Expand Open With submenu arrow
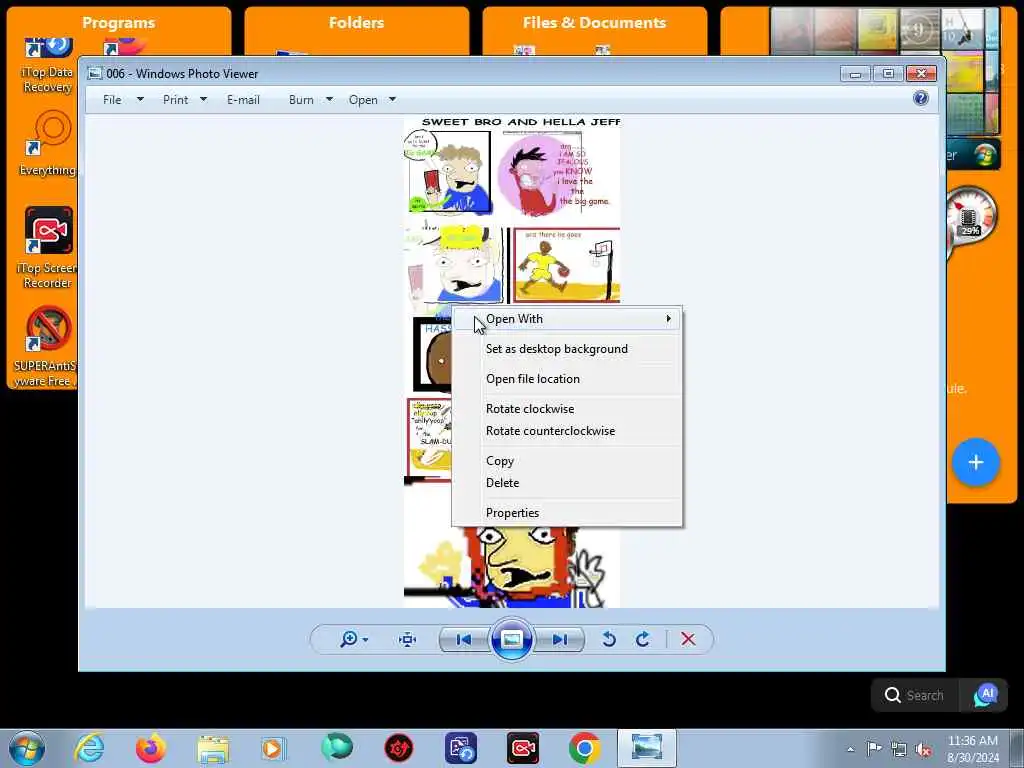This screenshot has width=1024, height=768. pos(668,319)
